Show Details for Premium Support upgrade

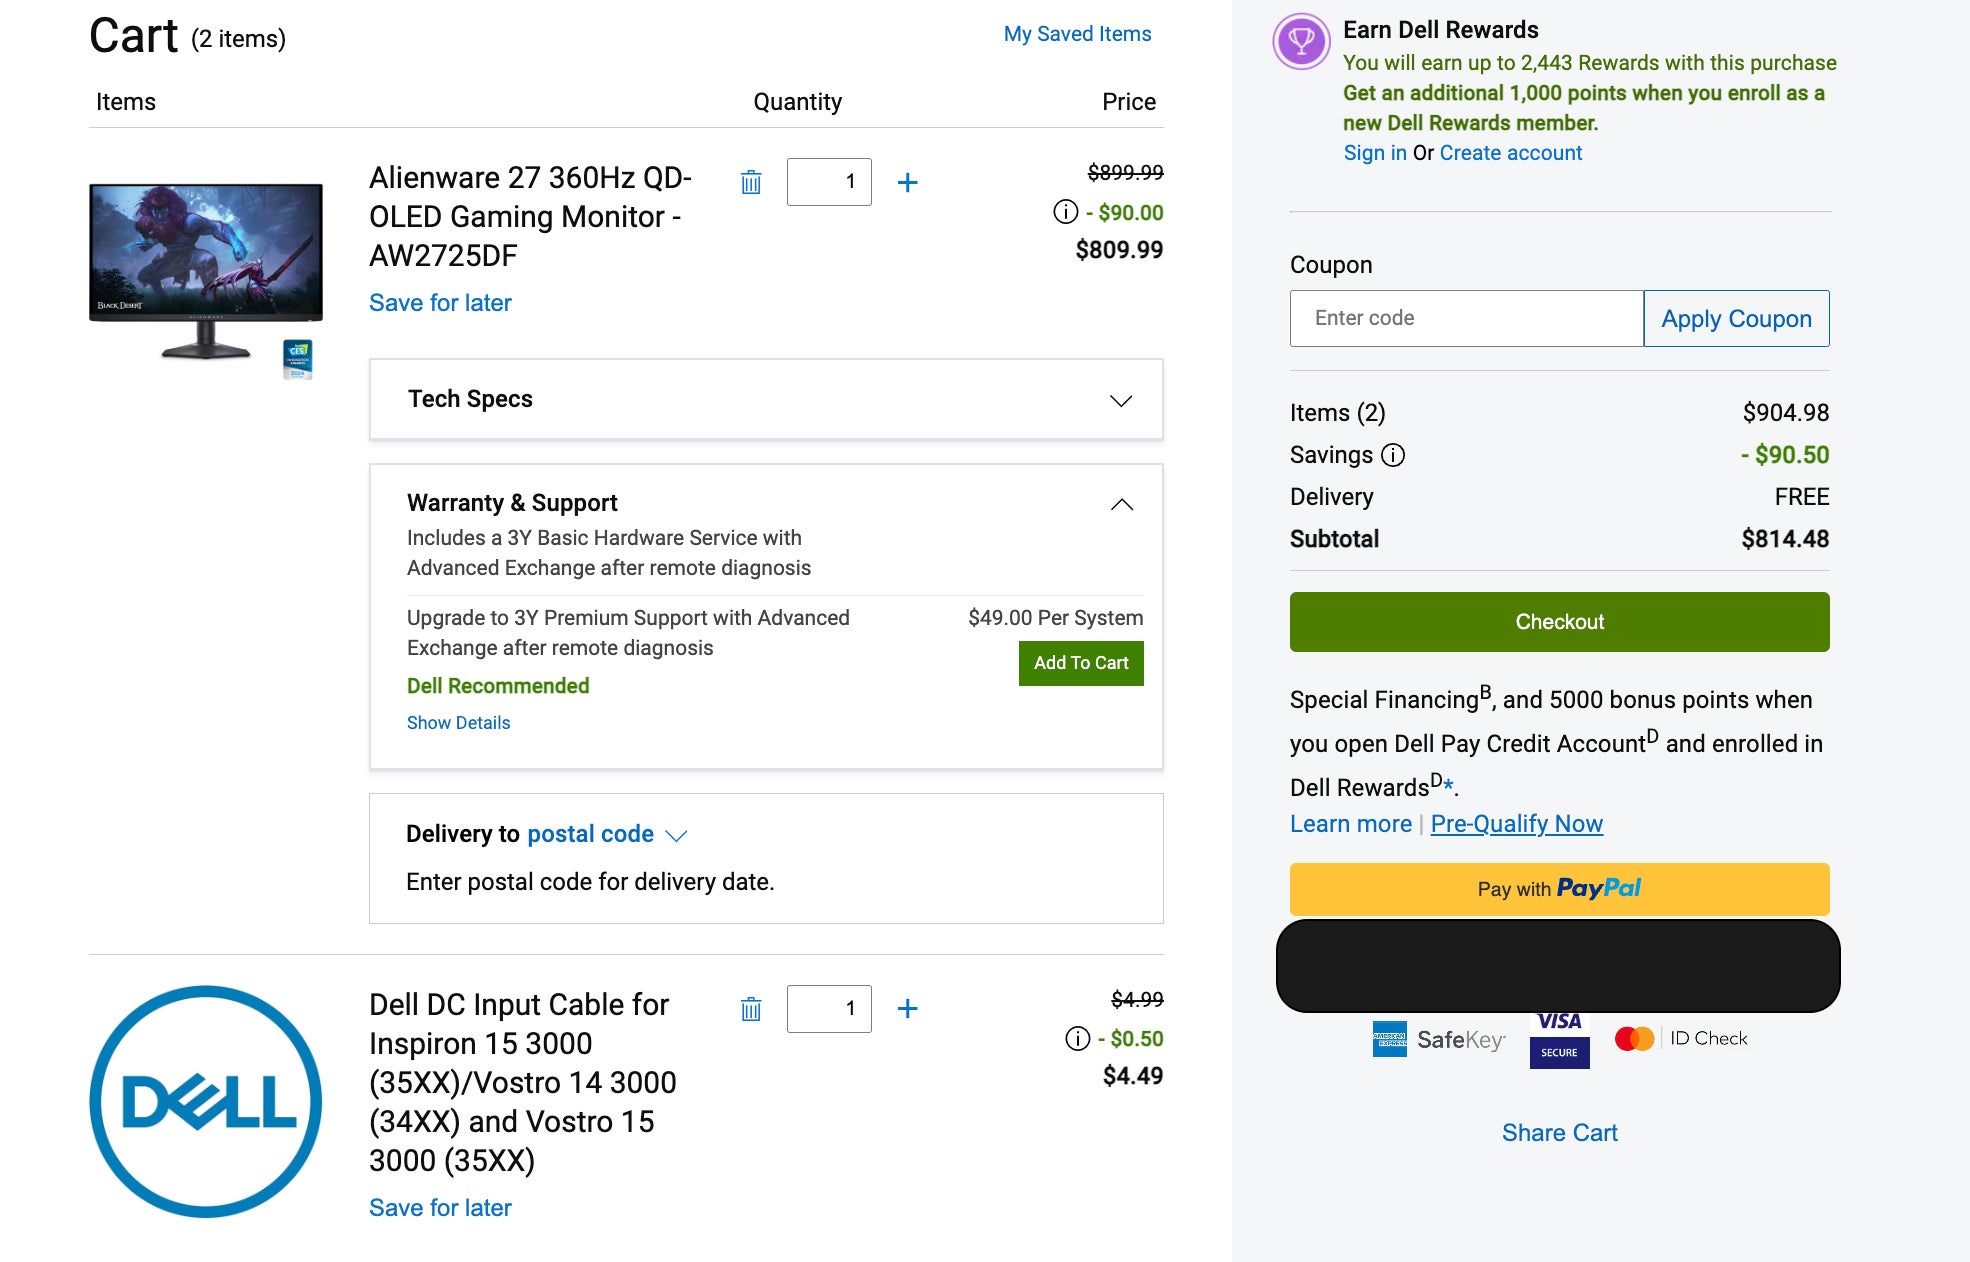458,723
